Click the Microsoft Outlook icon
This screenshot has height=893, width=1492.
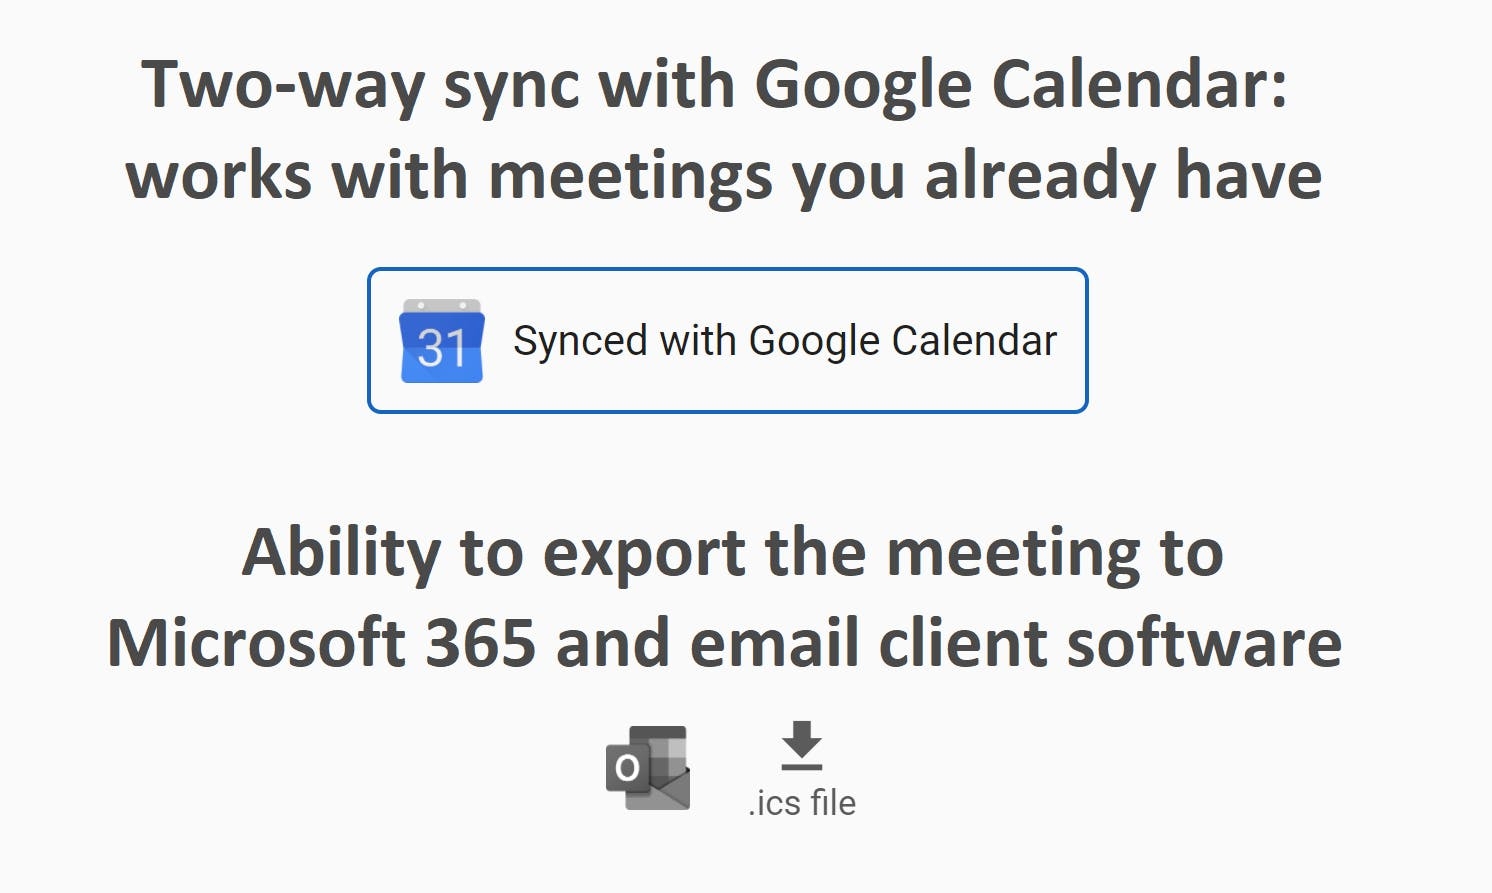[648, 768]
